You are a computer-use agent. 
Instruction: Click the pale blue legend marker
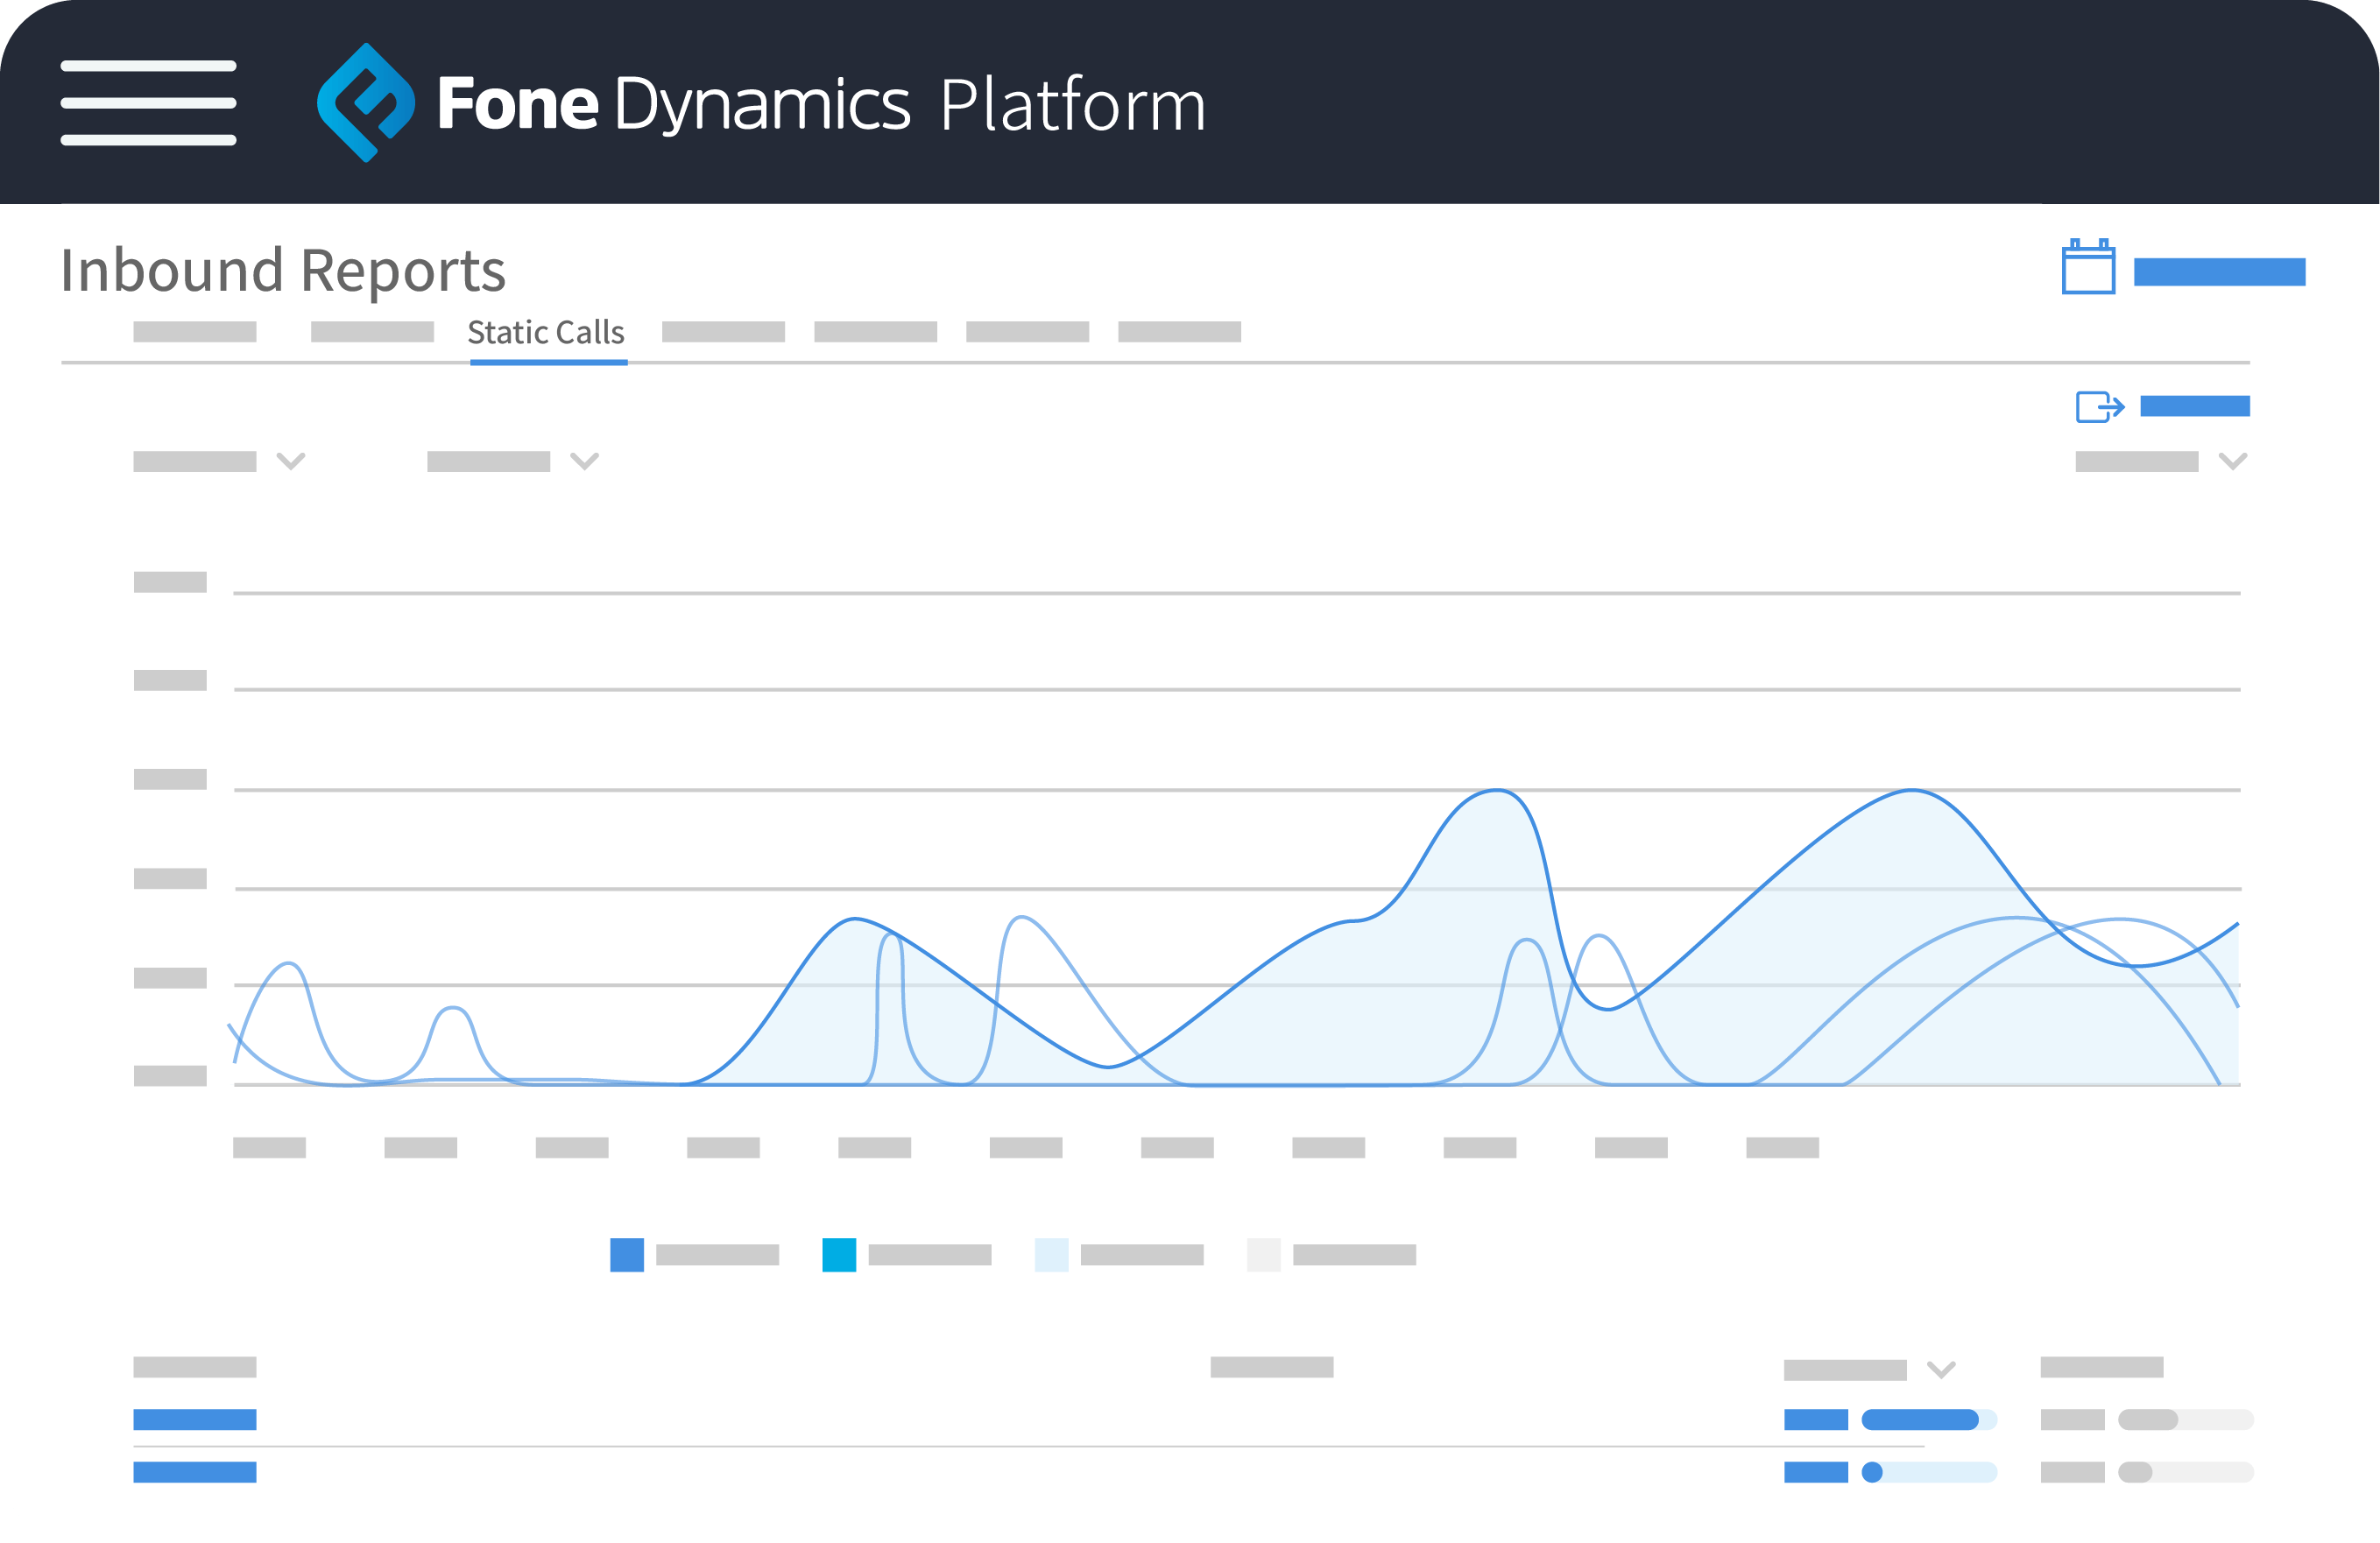coord(1052,1256)
